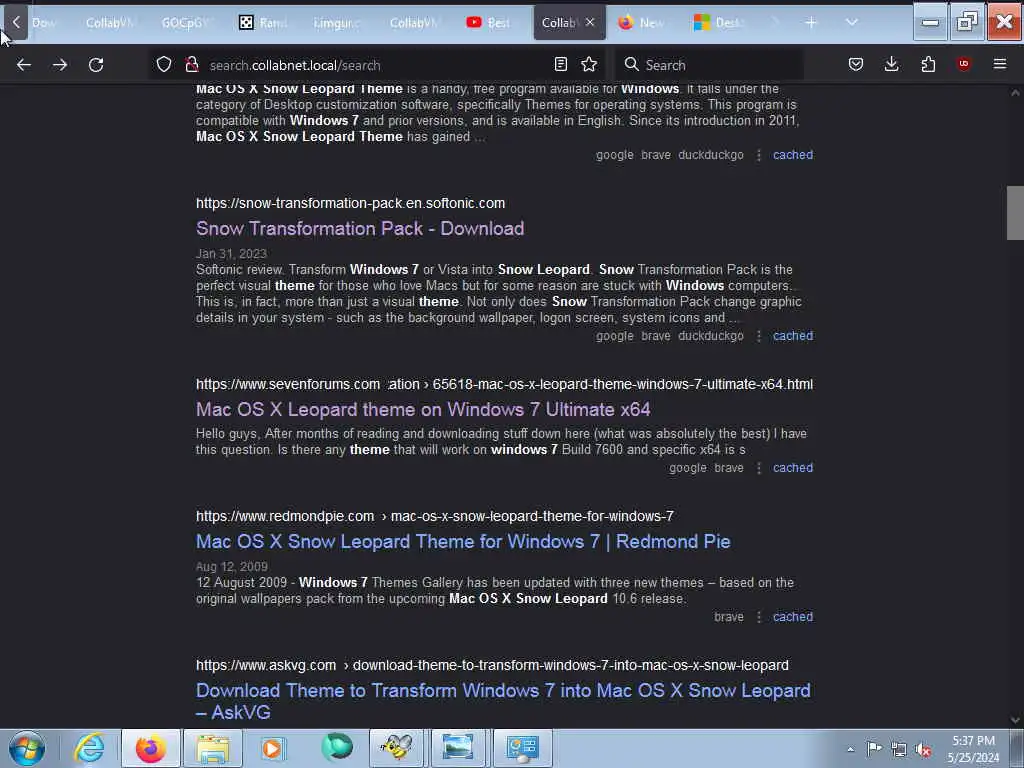Open the Windows Start orb
This screenshot has width=1024, height=768.
27,748
